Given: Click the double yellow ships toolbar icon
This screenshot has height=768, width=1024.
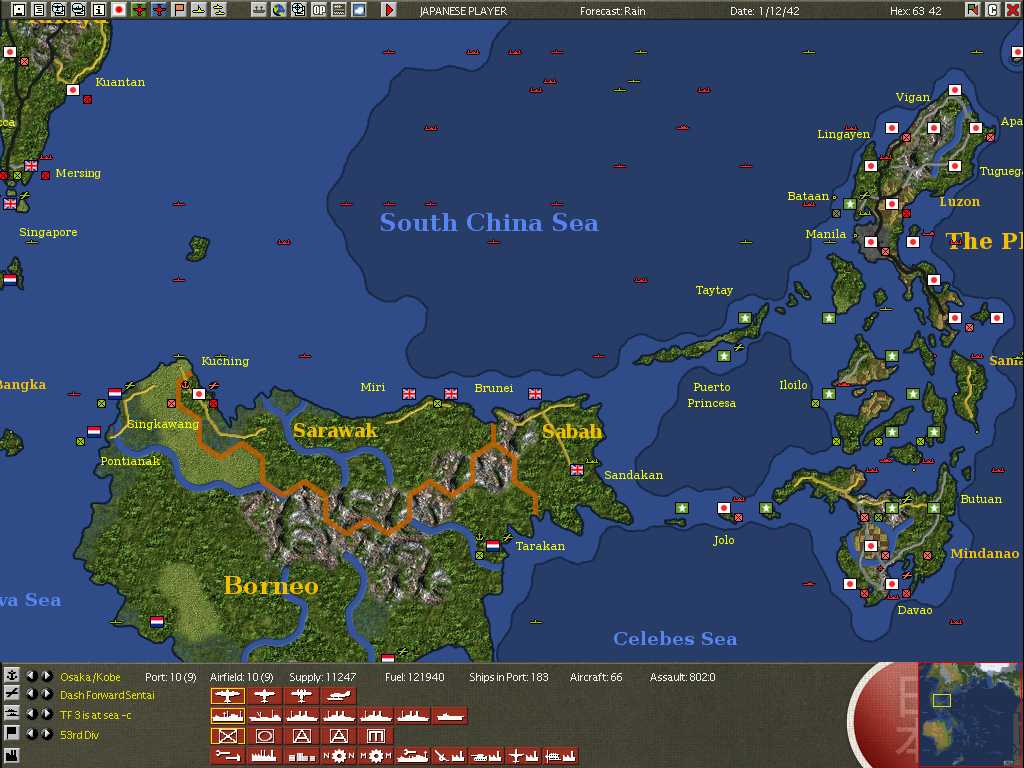Looking at the screenshot, I should click(x=219, y=10).
